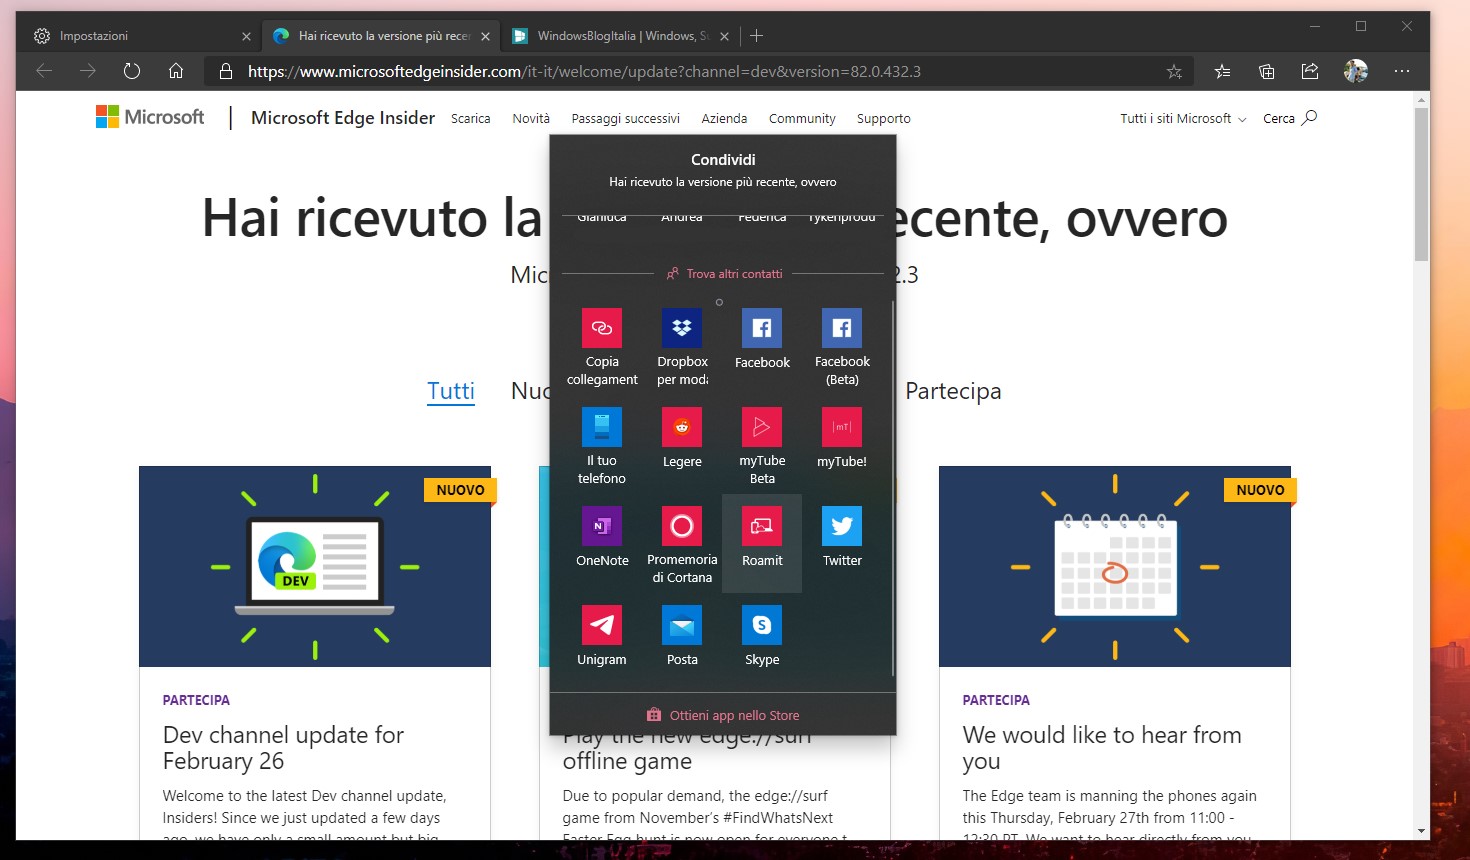Close the active Edge Insider tab

tap(485, 36)
